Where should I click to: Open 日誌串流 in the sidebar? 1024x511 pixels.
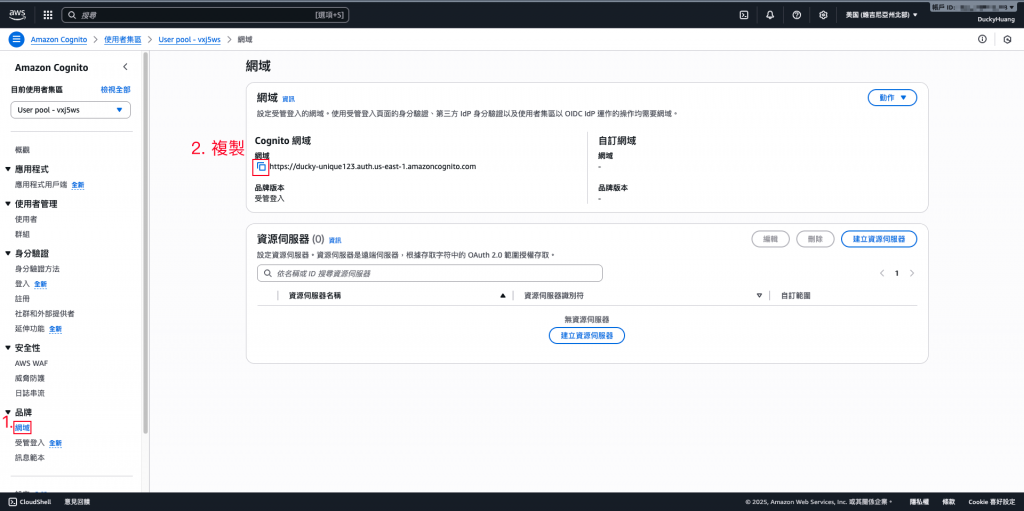pos(29,393)
